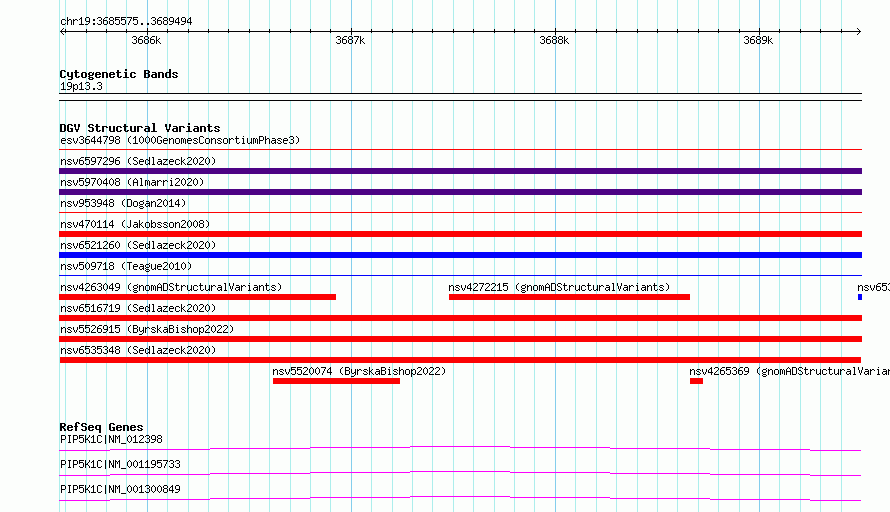This screenshot has width=890, height=512.
Task: Open the RefSeq Genes track heading
Action: (x=101, y=427)
